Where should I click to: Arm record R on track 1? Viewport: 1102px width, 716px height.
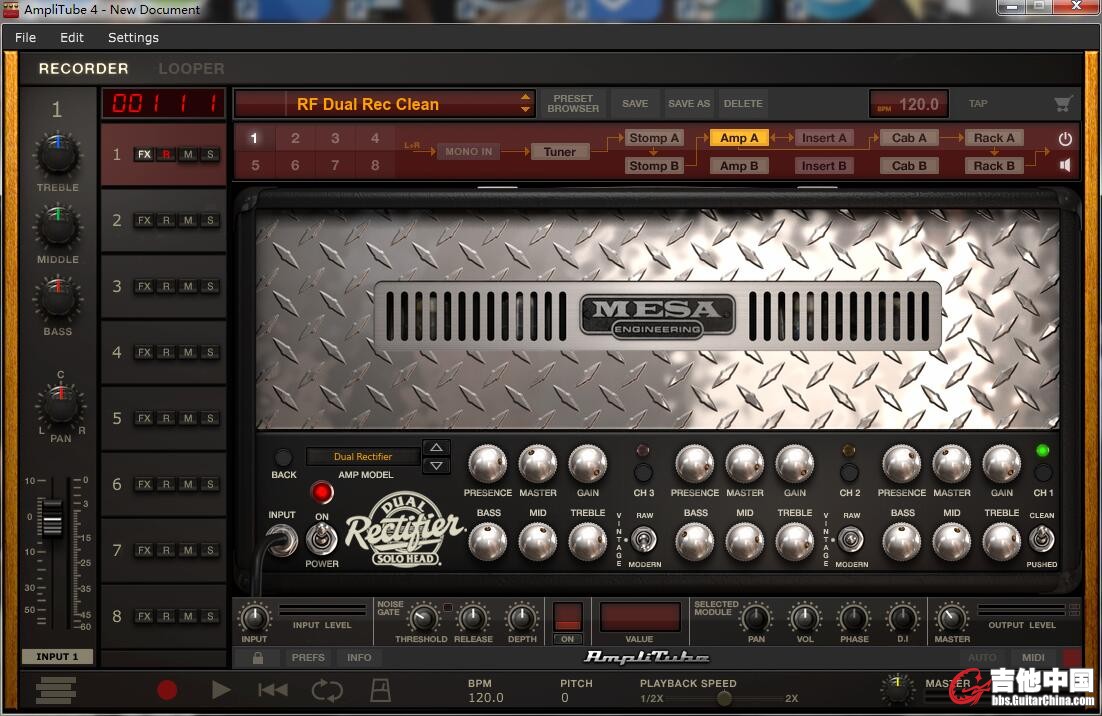click(167, 155)
